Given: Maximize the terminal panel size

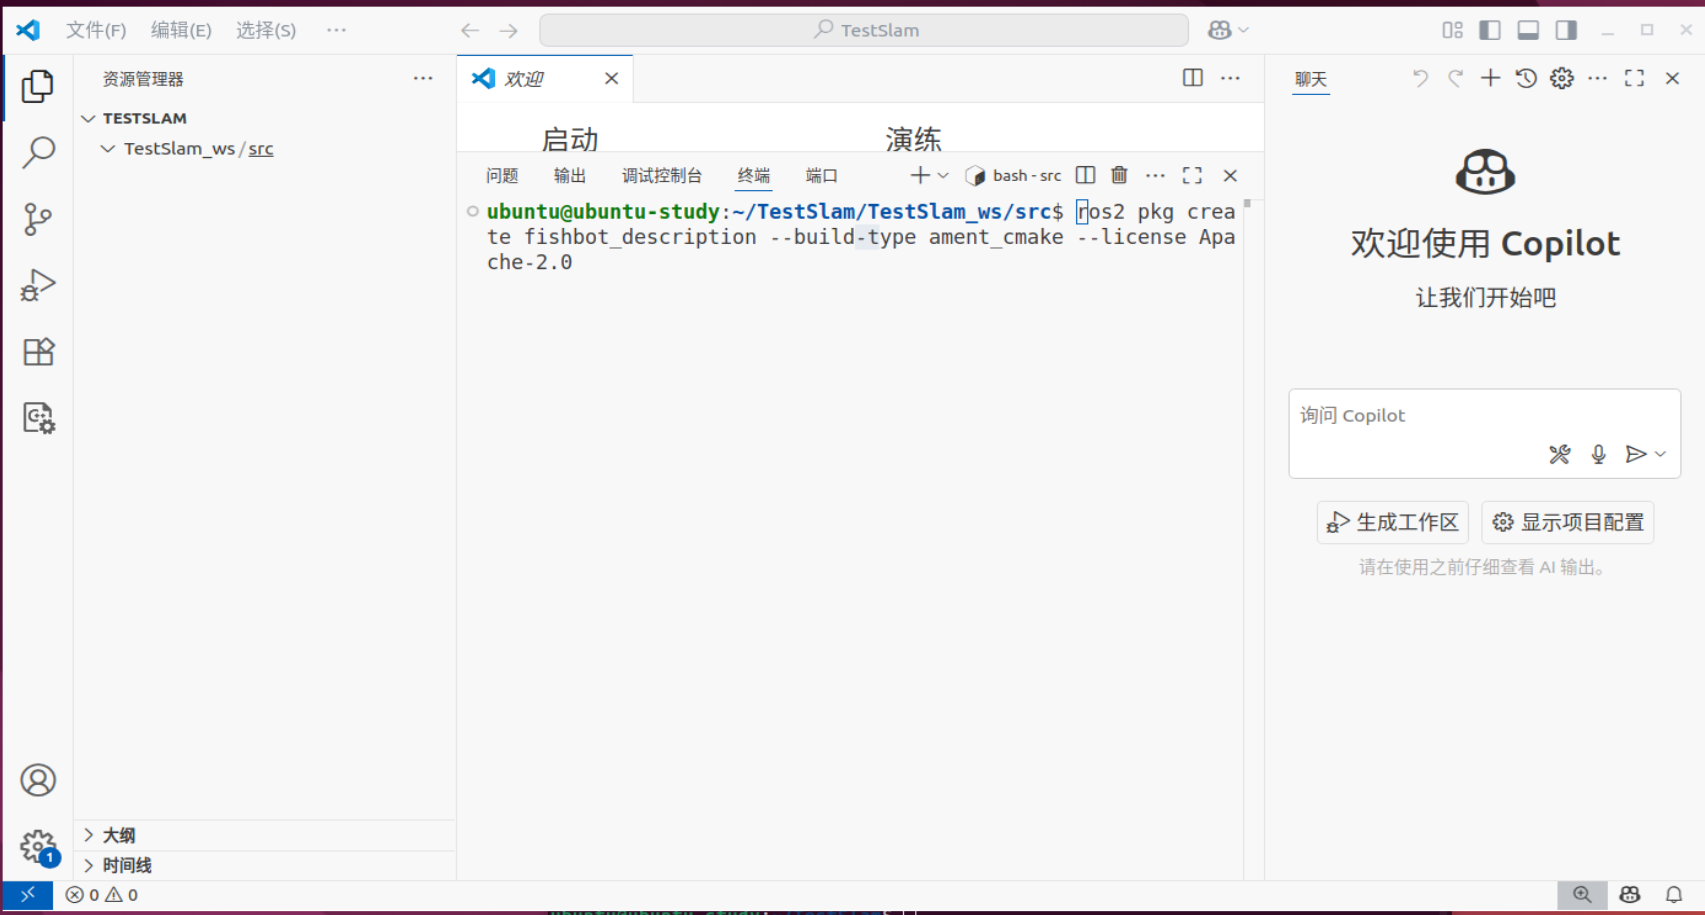Looking at the screenshot, I should [1192, 176].
